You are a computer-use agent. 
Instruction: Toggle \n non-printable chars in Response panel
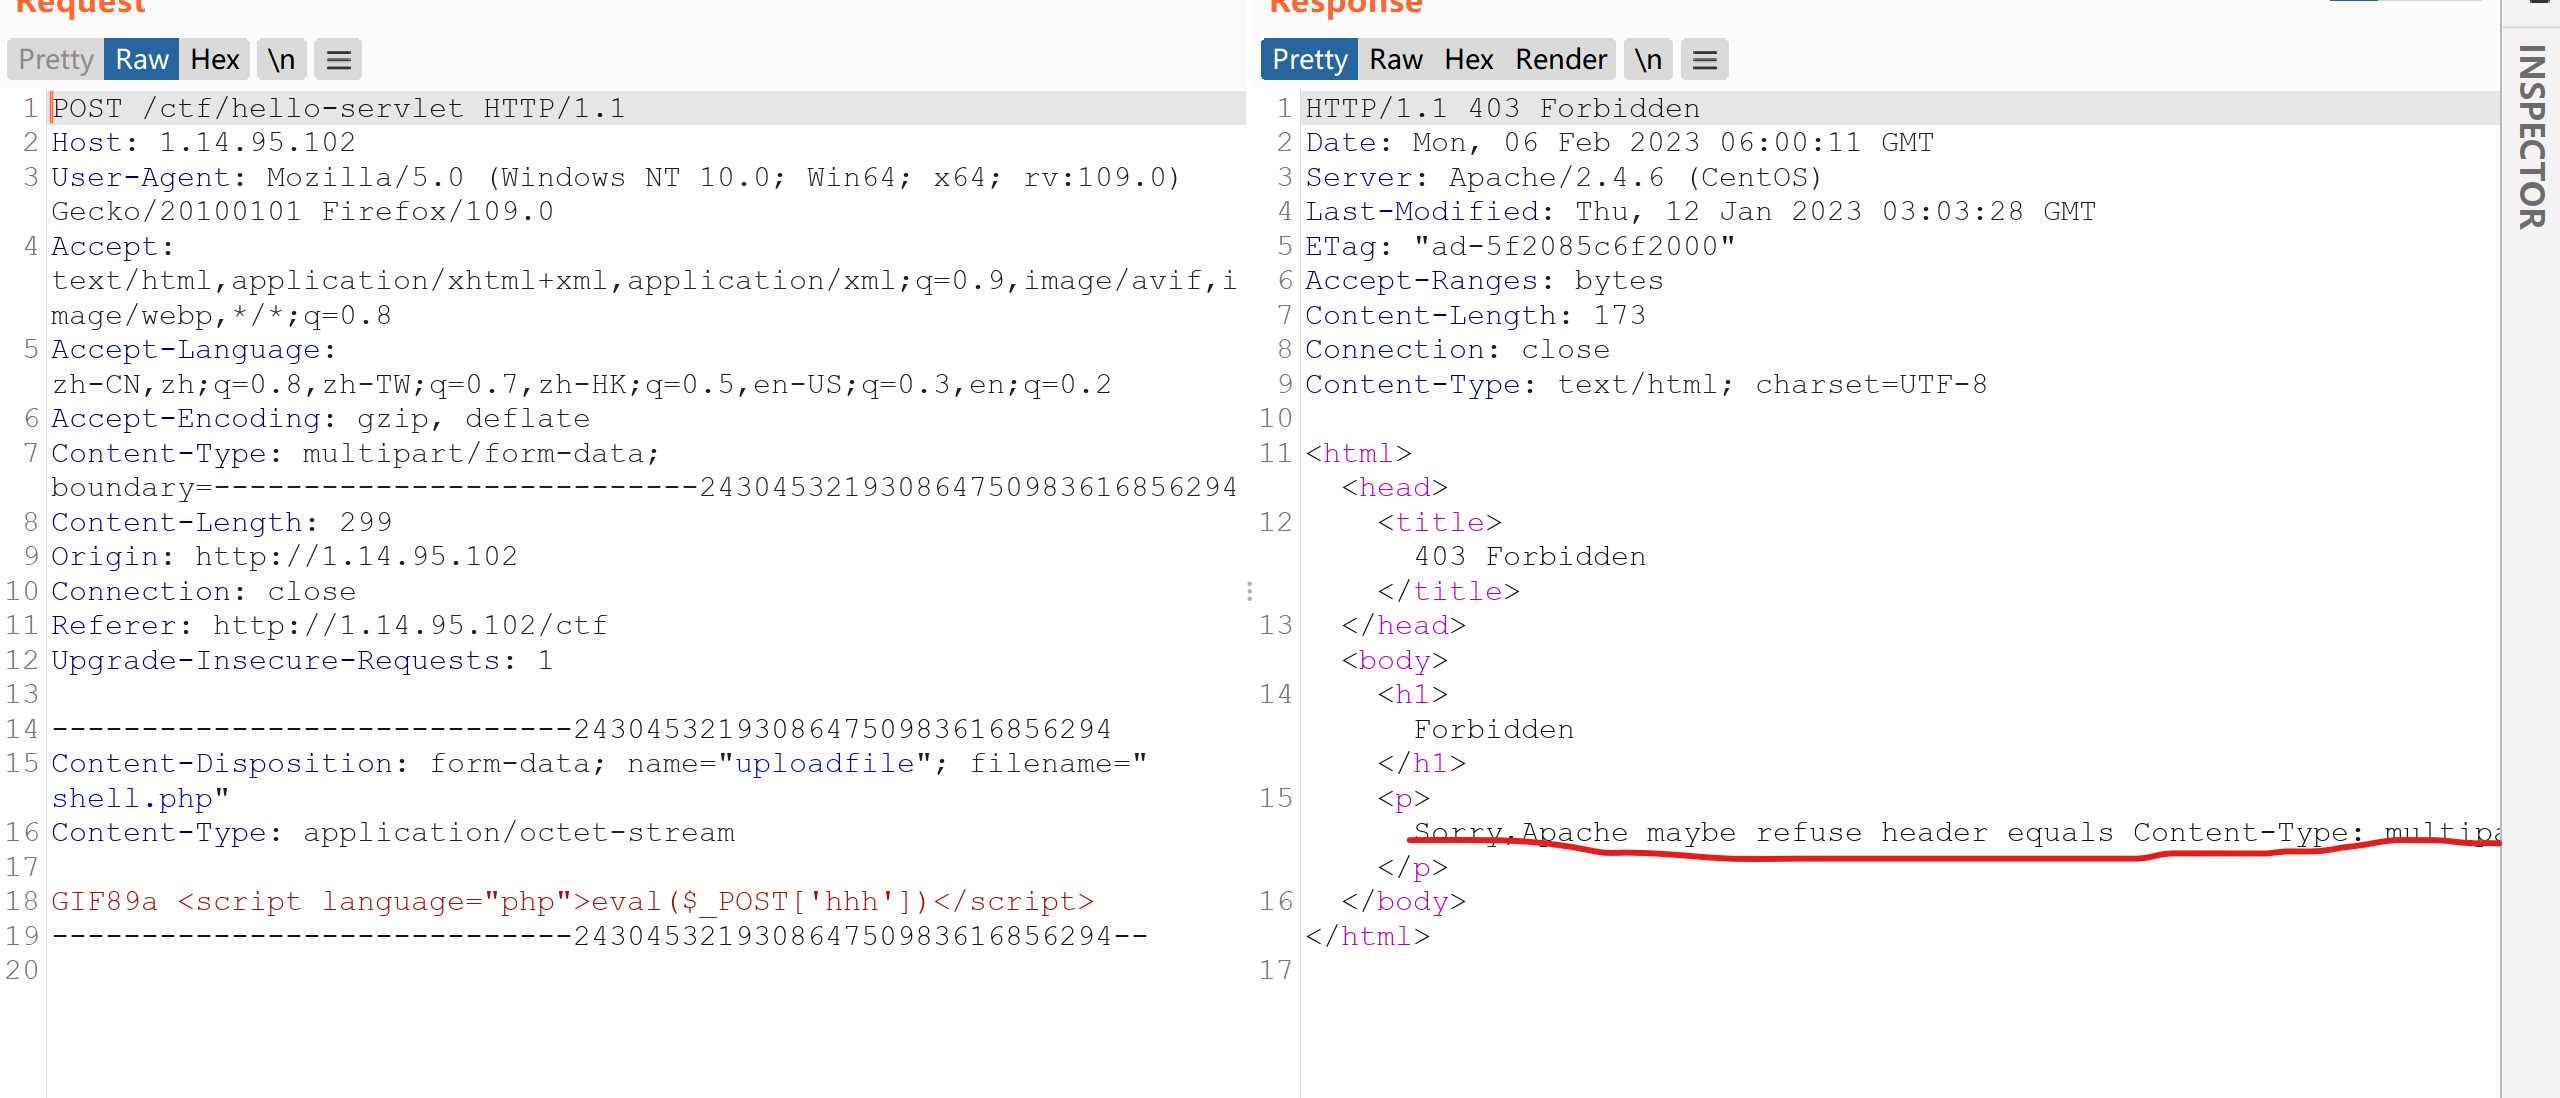(1648, 60)
